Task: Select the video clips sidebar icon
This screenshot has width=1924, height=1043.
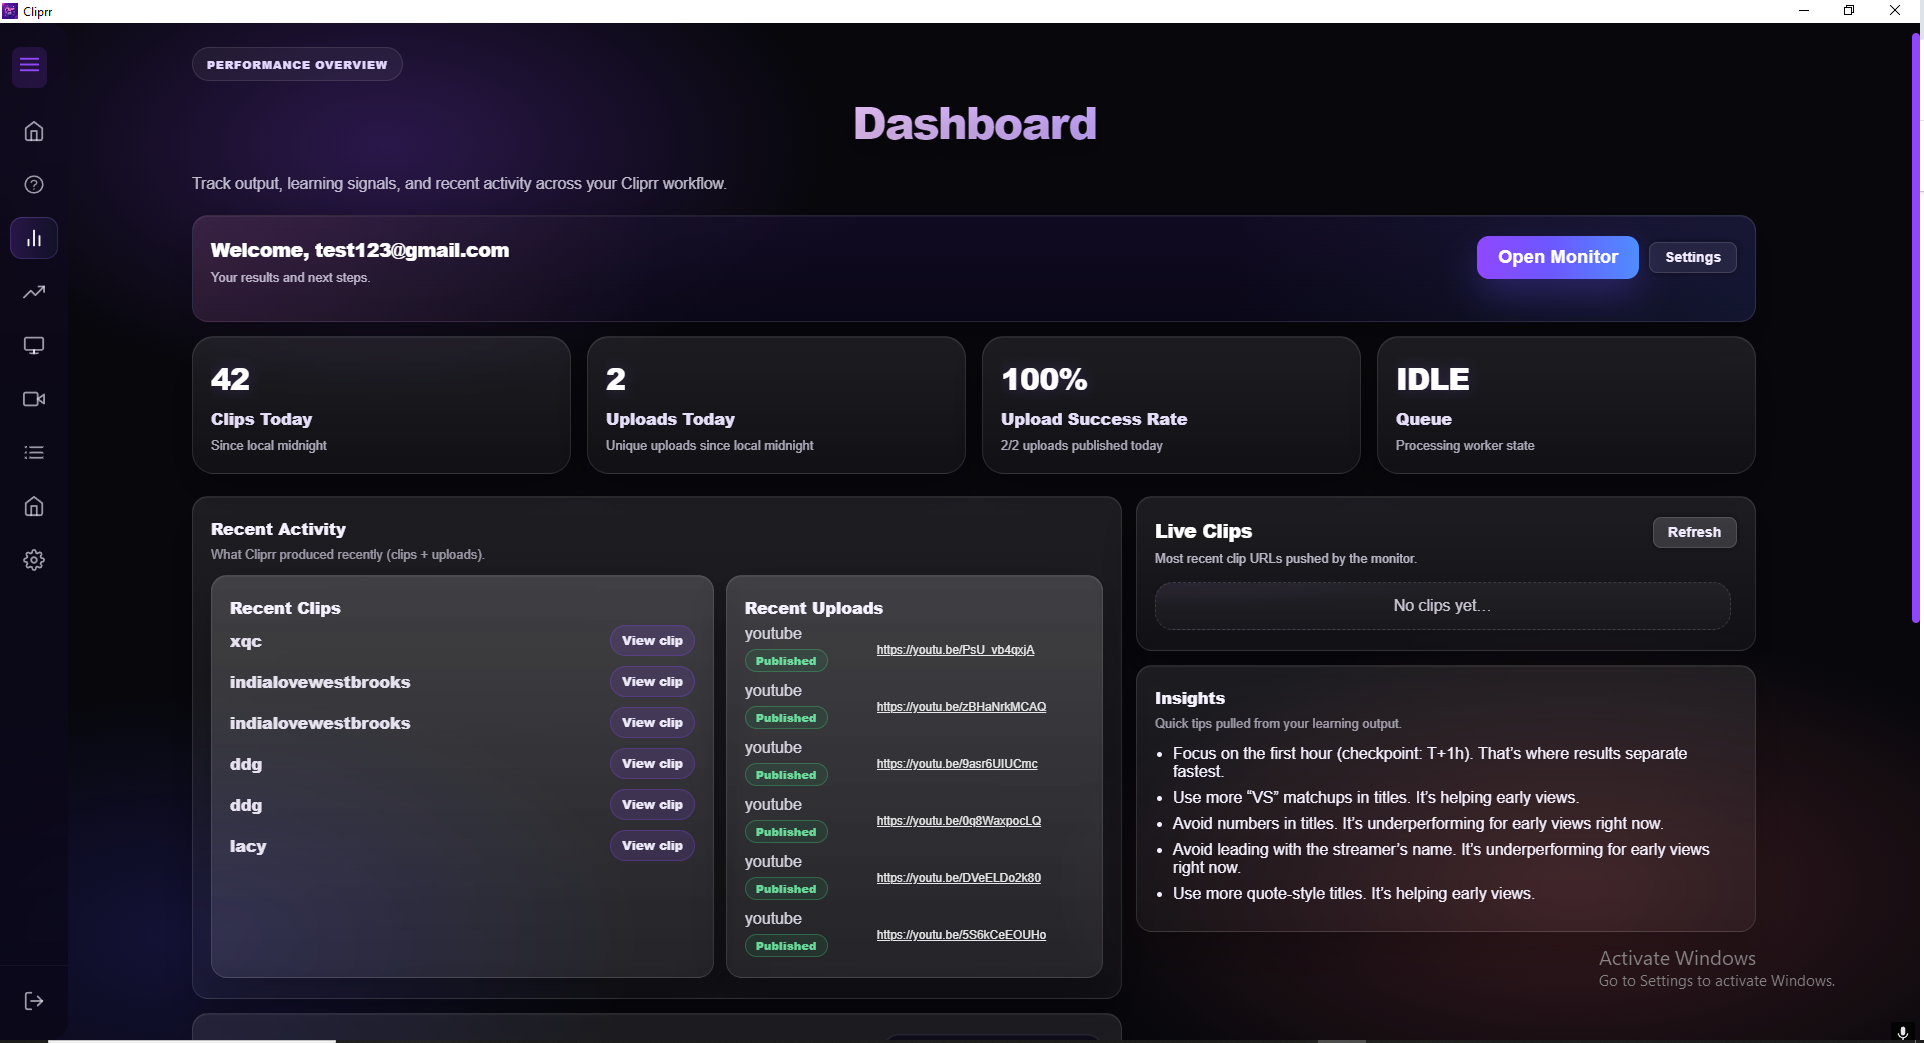Action: 33,399
